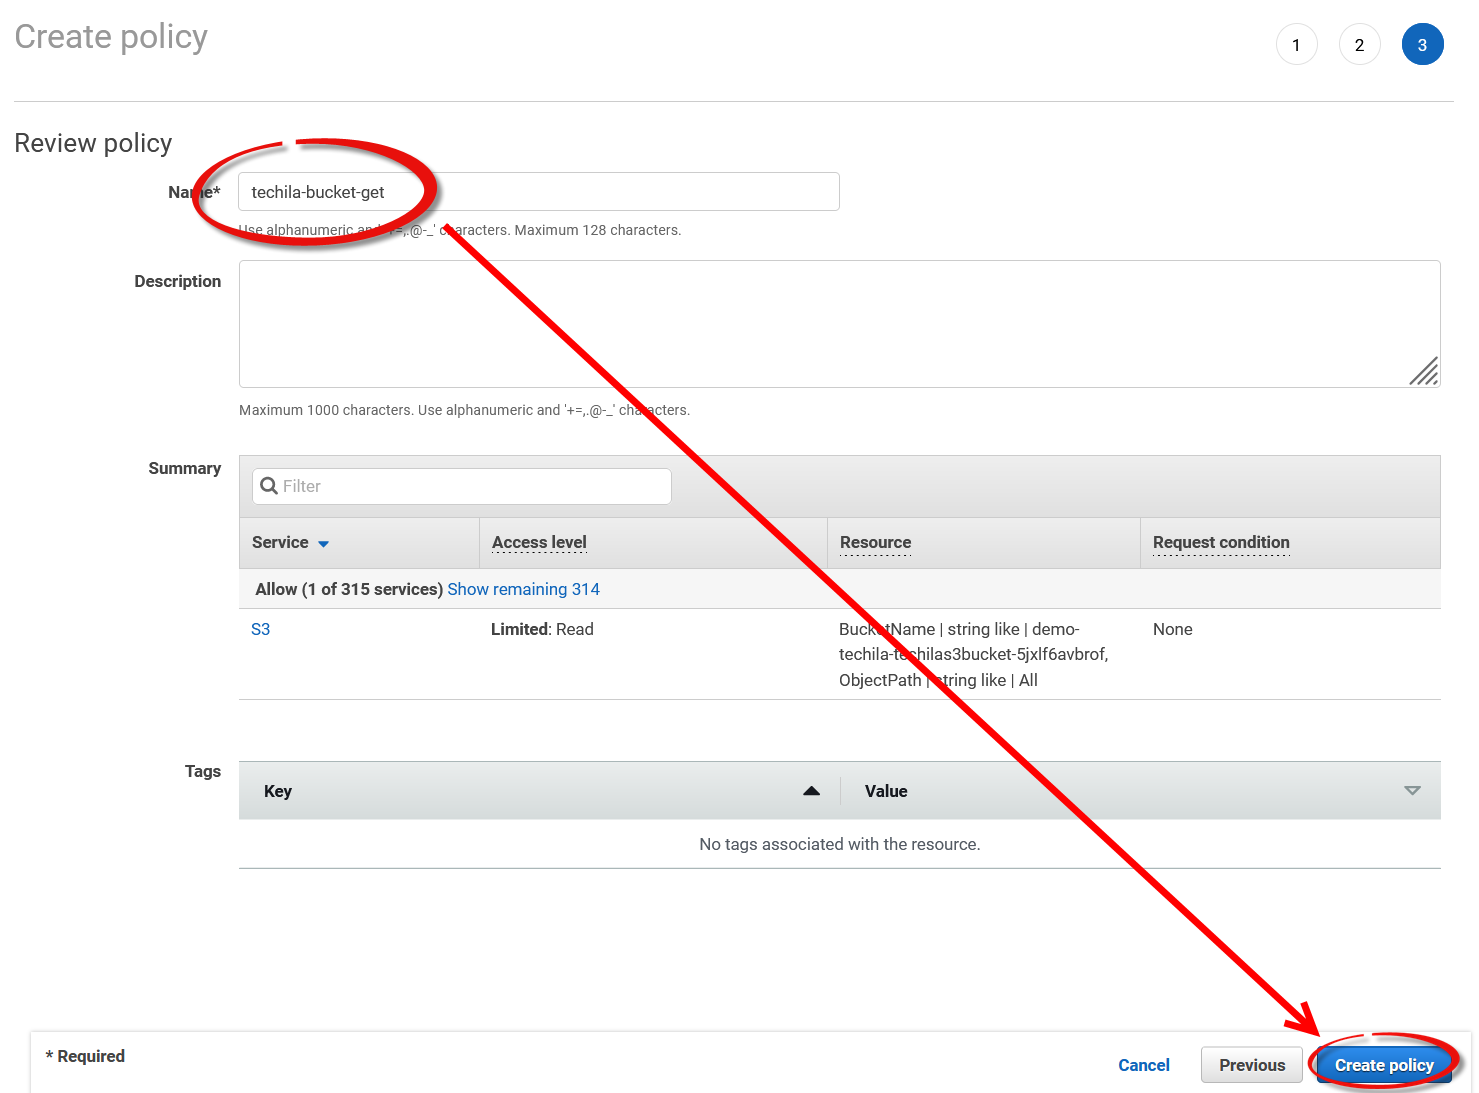Image resolution: width=1479 pixels, height=1093 pixels.
Task: Click the Access level column header
Action: [x=539, y=542]
